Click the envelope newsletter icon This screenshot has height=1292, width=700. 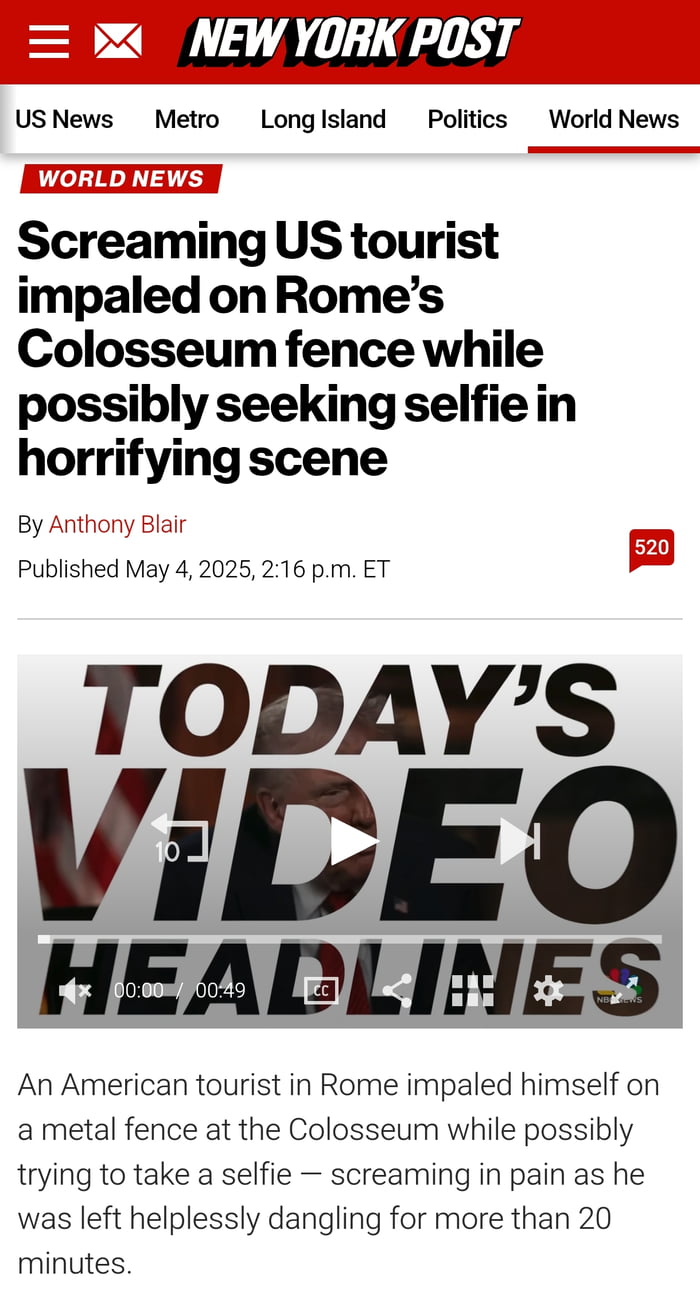coord(118,42)
